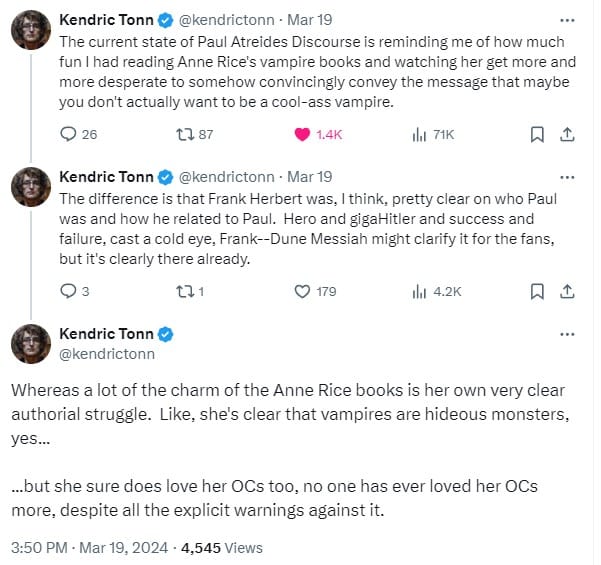View analytics showing 71K views
This screenshot has height=565, width=601.
tap(433, 135)
